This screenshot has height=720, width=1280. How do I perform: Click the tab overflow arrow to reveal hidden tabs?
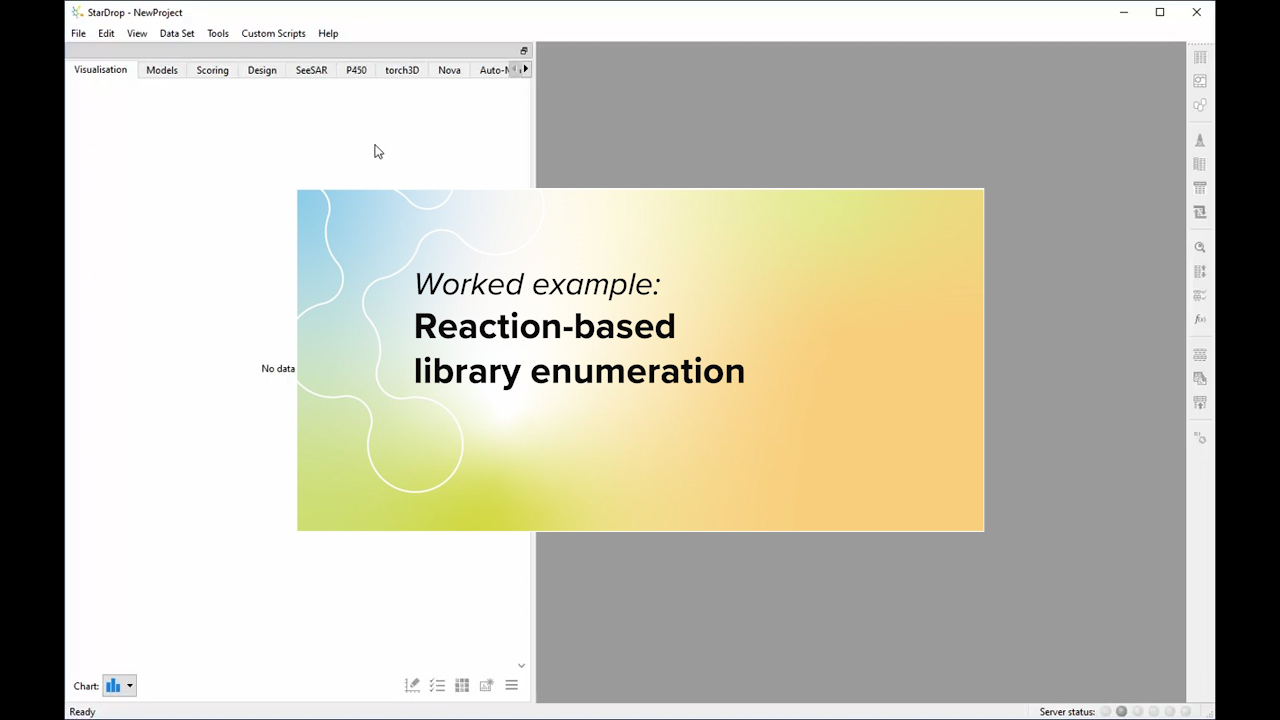point(524,69)
